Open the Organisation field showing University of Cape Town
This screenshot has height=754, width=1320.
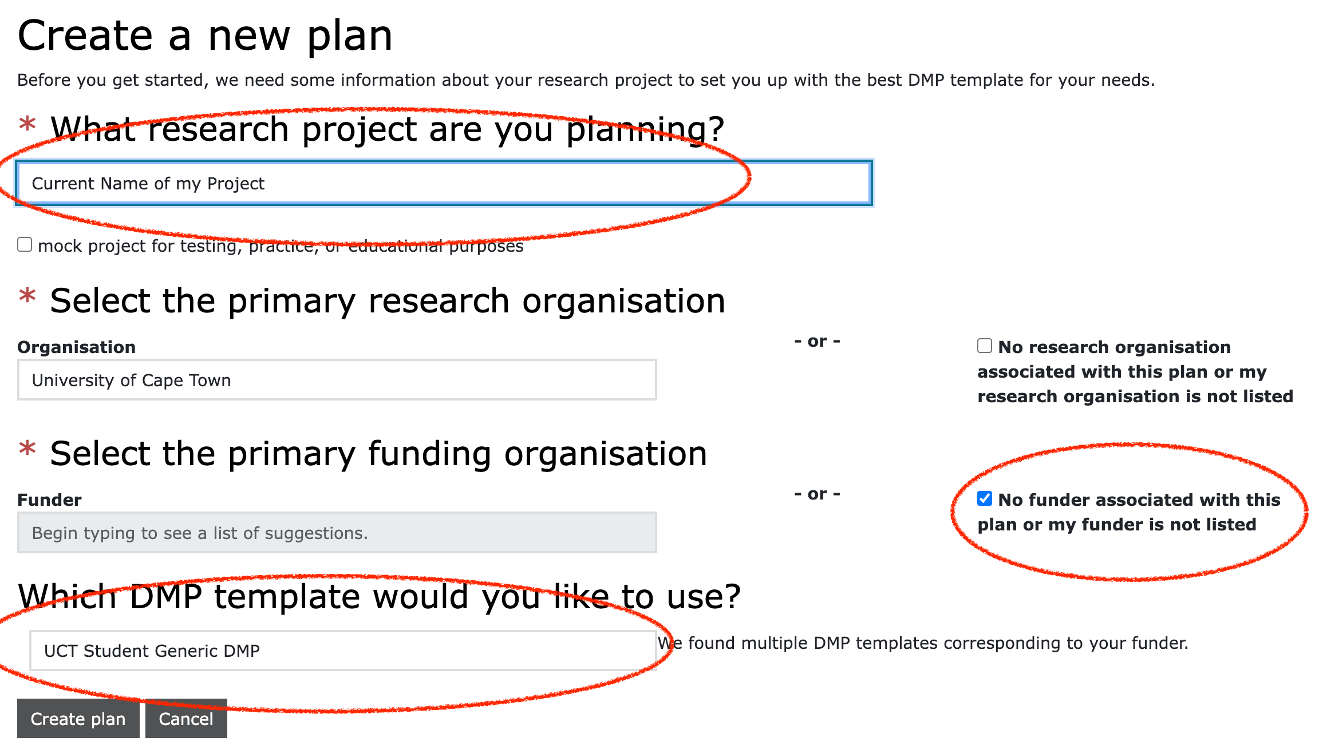click(x=336, y=380)
